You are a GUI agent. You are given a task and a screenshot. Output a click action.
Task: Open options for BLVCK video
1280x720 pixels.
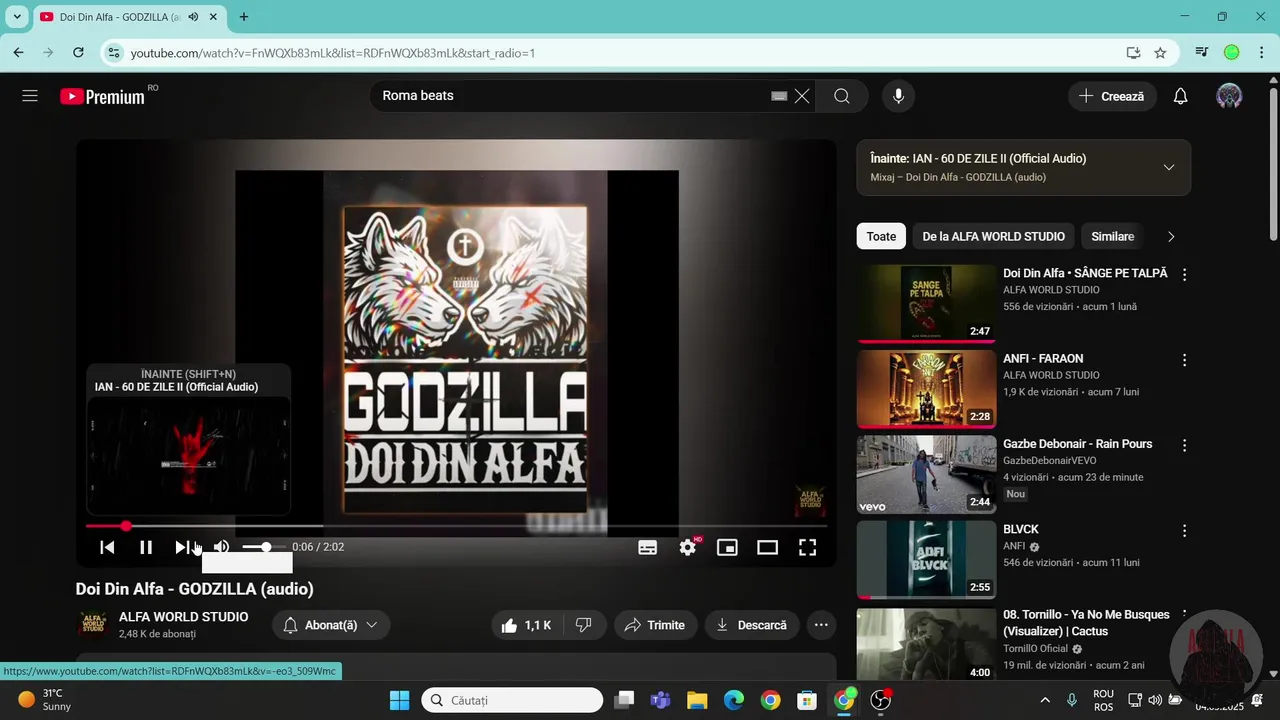[1184, 530]
